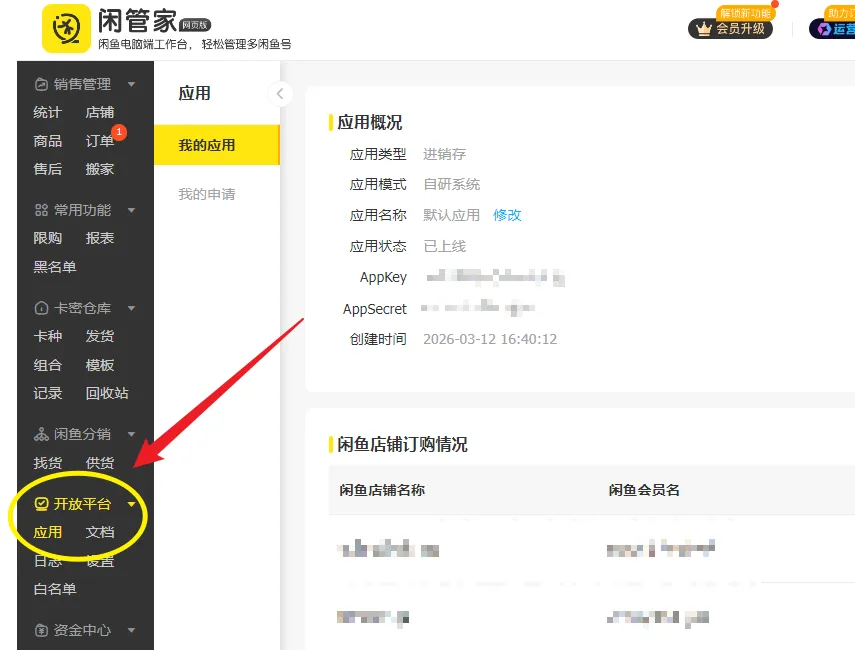Switch to 我的应用 tab
855x650 pixels.
tap(216, 145)
